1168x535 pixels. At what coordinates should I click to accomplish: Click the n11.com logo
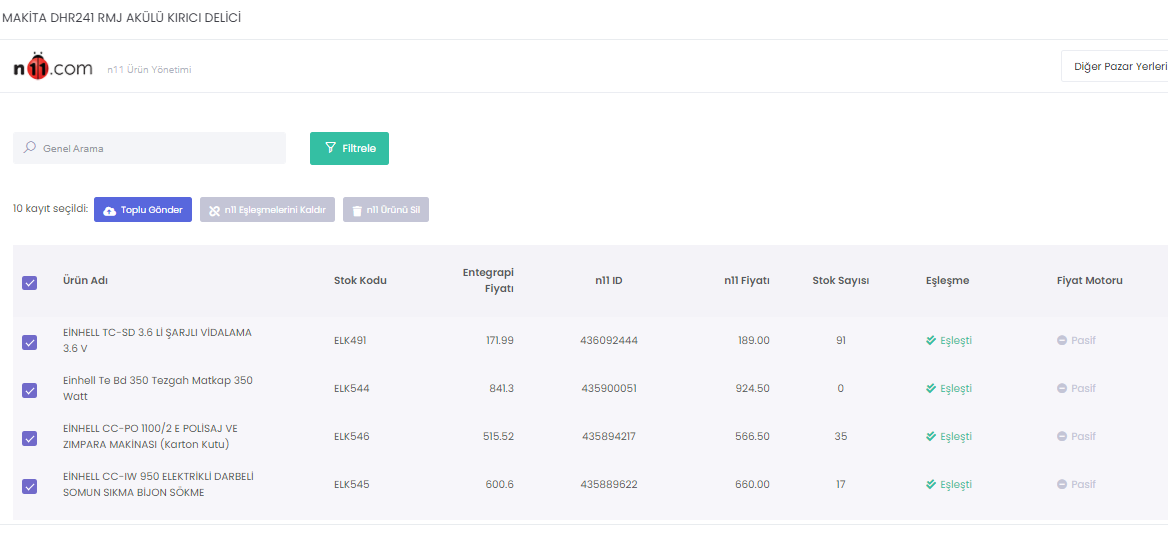pos(52,67)
